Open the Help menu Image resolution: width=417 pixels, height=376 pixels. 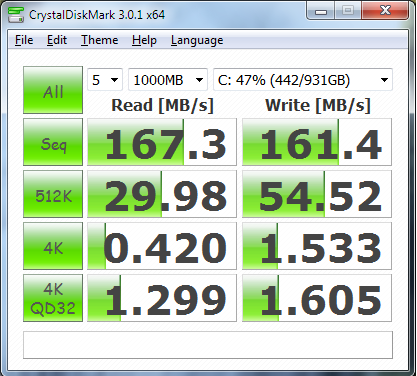(x=144, y=40)
